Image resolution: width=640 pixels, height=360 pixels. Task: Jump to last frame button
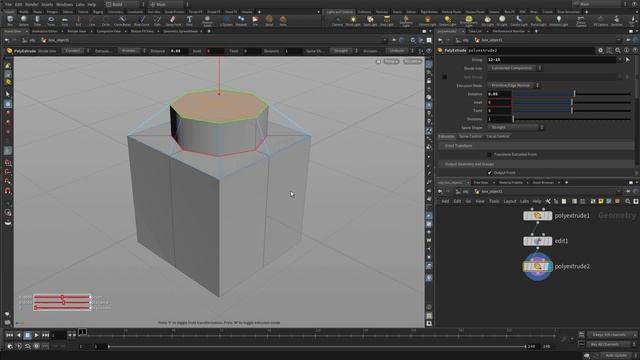click(45, 335)
